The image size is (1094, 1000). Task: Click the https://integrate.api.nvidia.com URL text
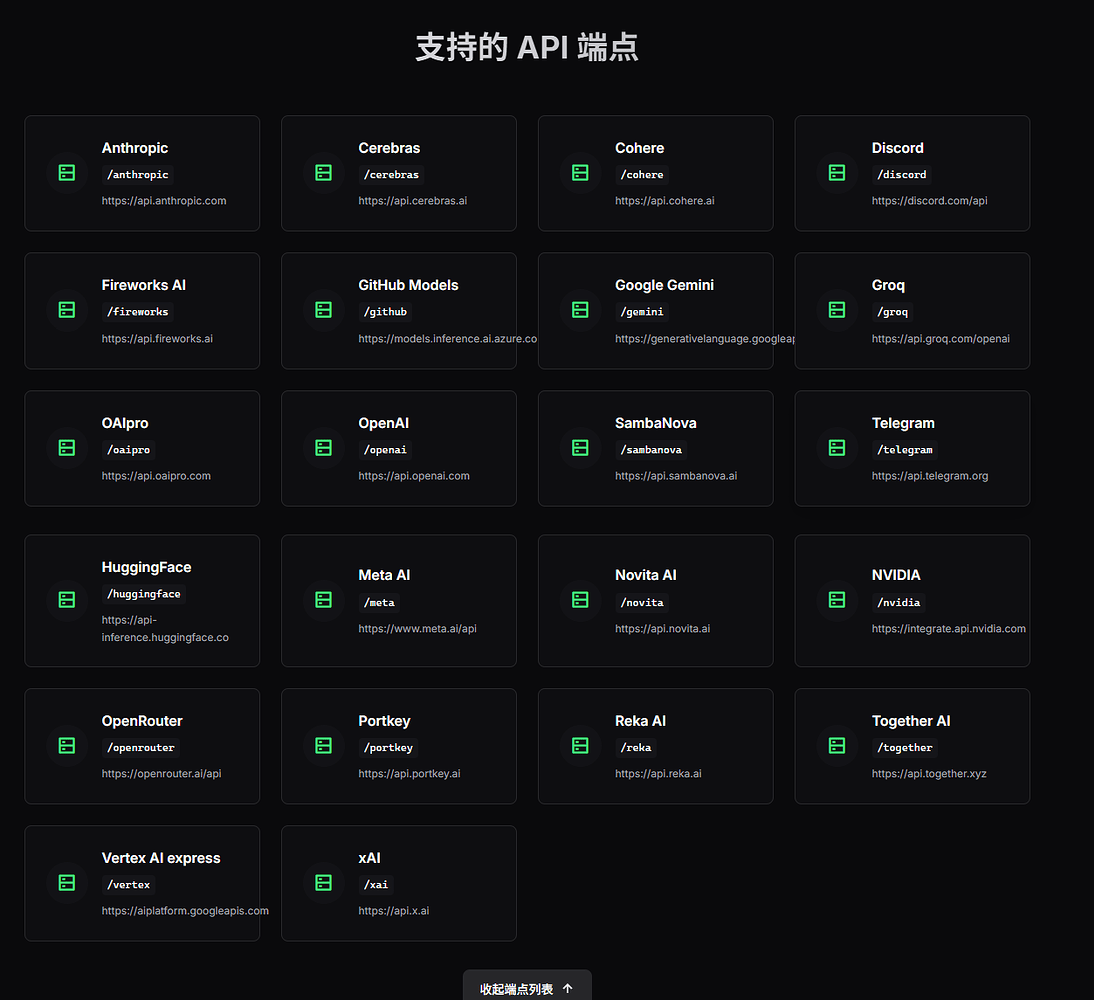tap(949, 629)
